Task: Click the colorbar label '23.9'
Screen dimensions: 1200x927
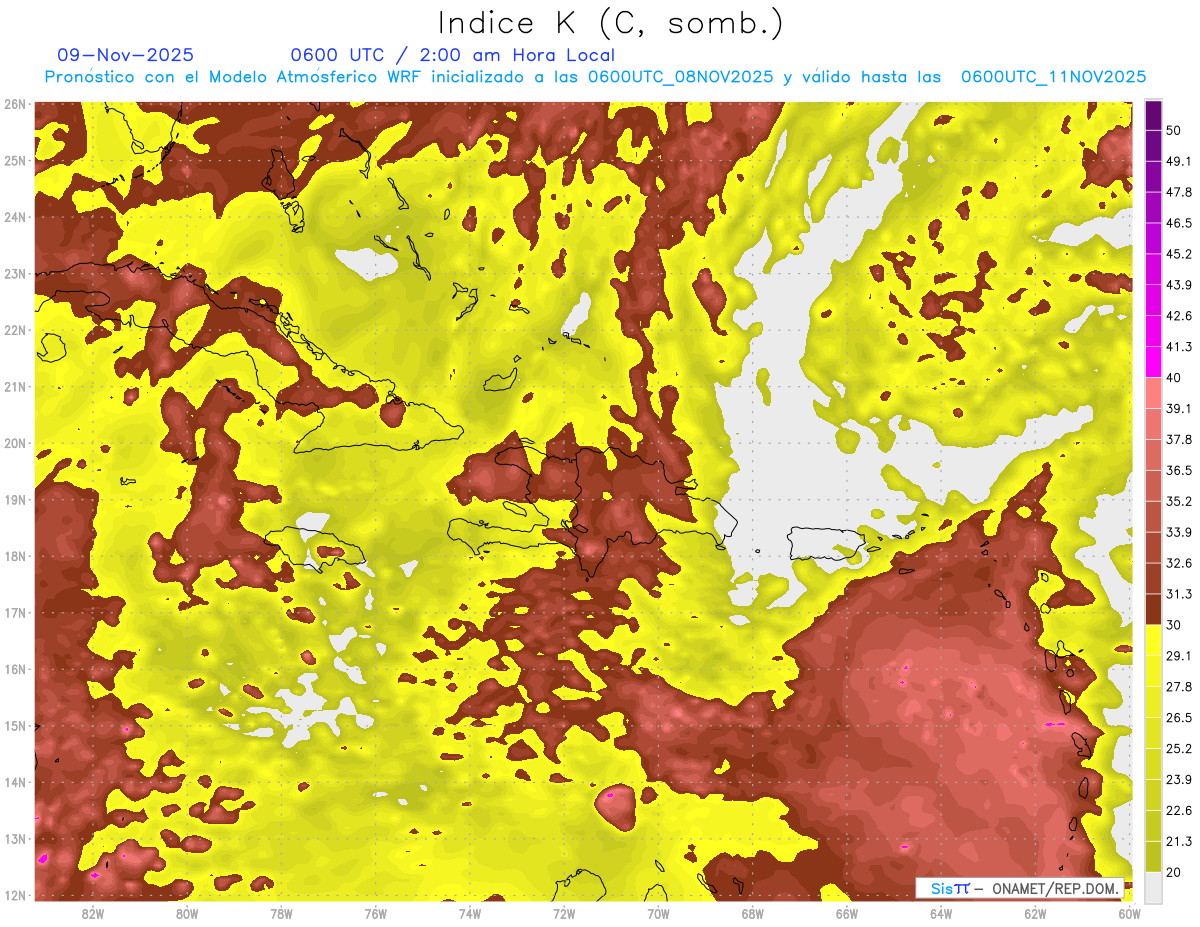Action: pyautogui.click(x=1180, y=779)
